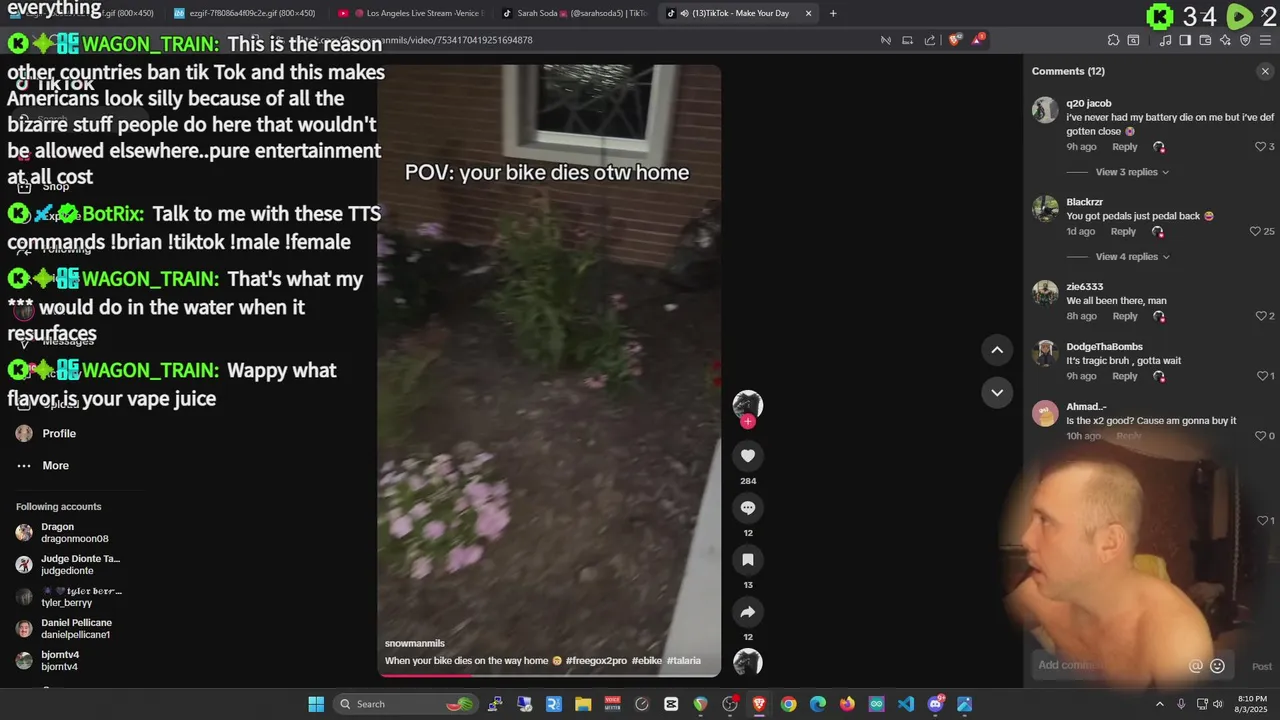Open Leo AI sparkle icon
Screen dimensions: 1280x720
point(1225,40)
